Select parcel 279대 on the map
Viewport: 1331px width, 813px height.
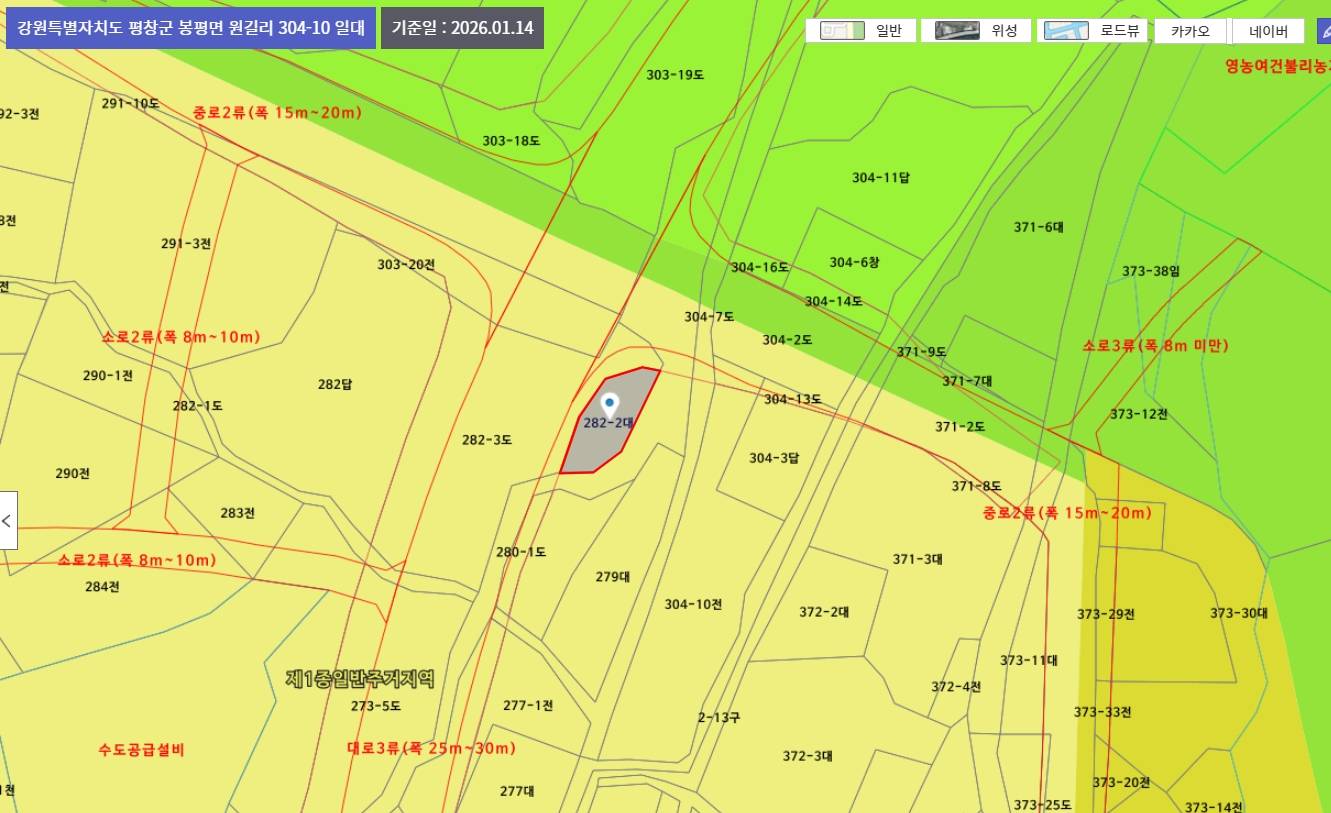coord(612,577)
